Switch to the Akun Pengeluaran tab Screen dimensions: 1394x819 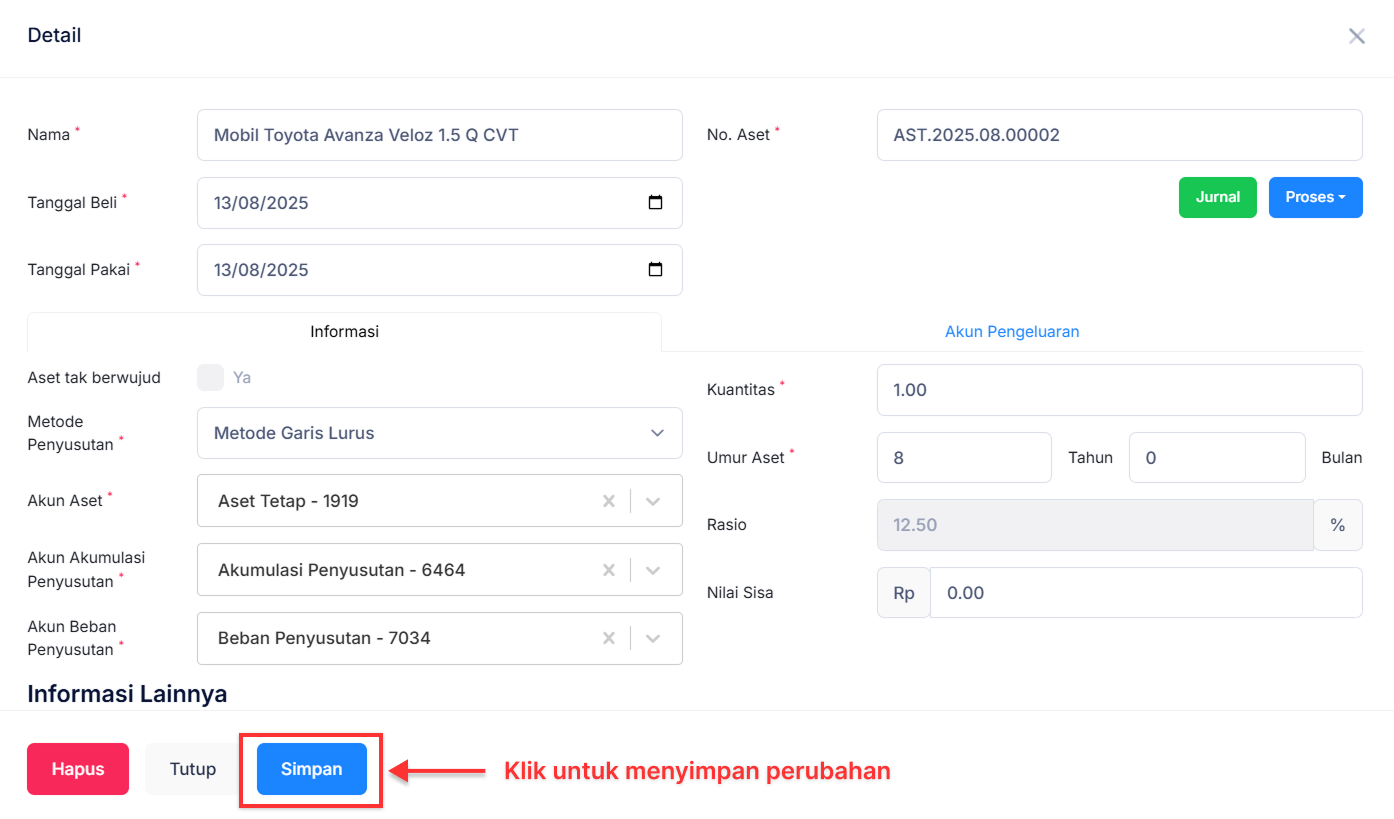pos(1012,331)
